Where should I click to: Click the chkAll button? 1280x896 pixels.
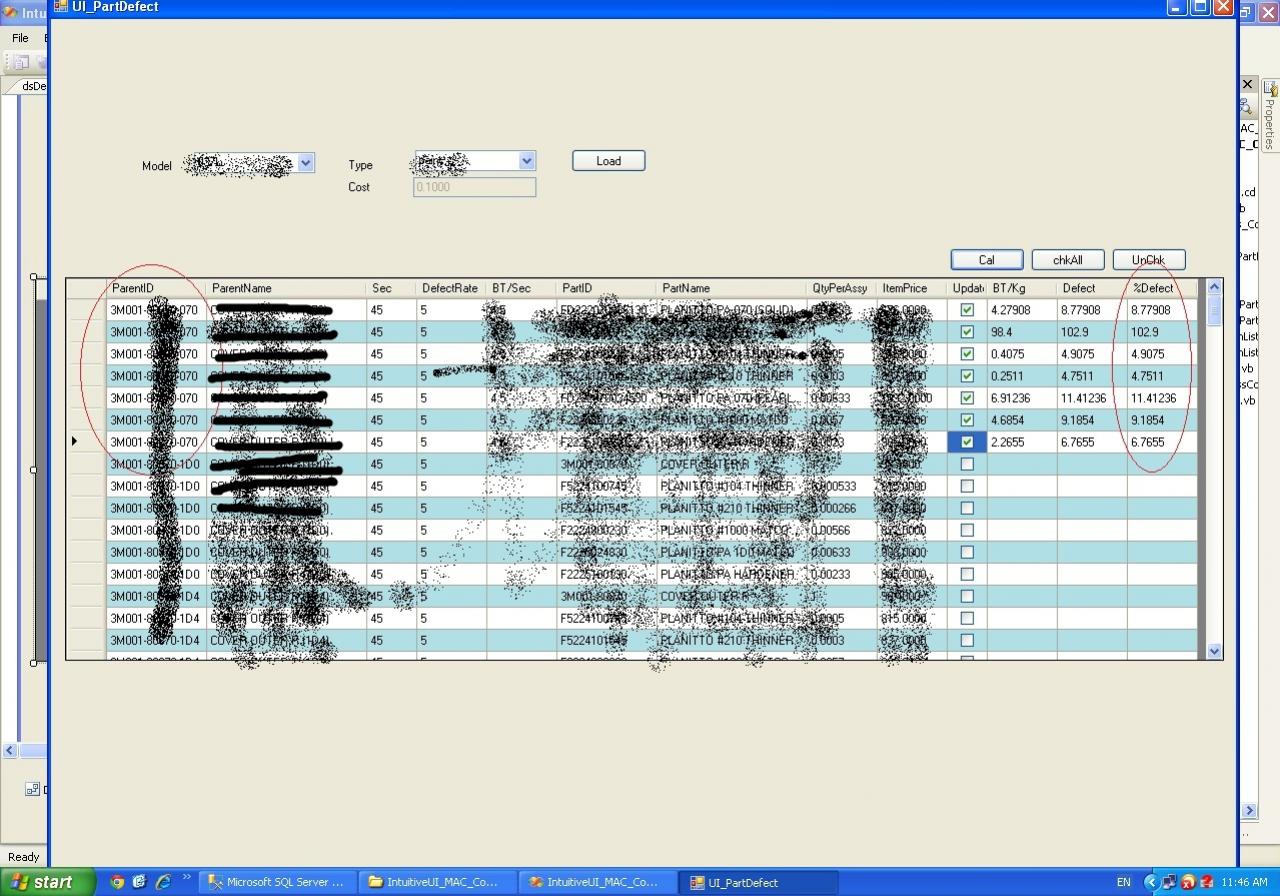1067,260
